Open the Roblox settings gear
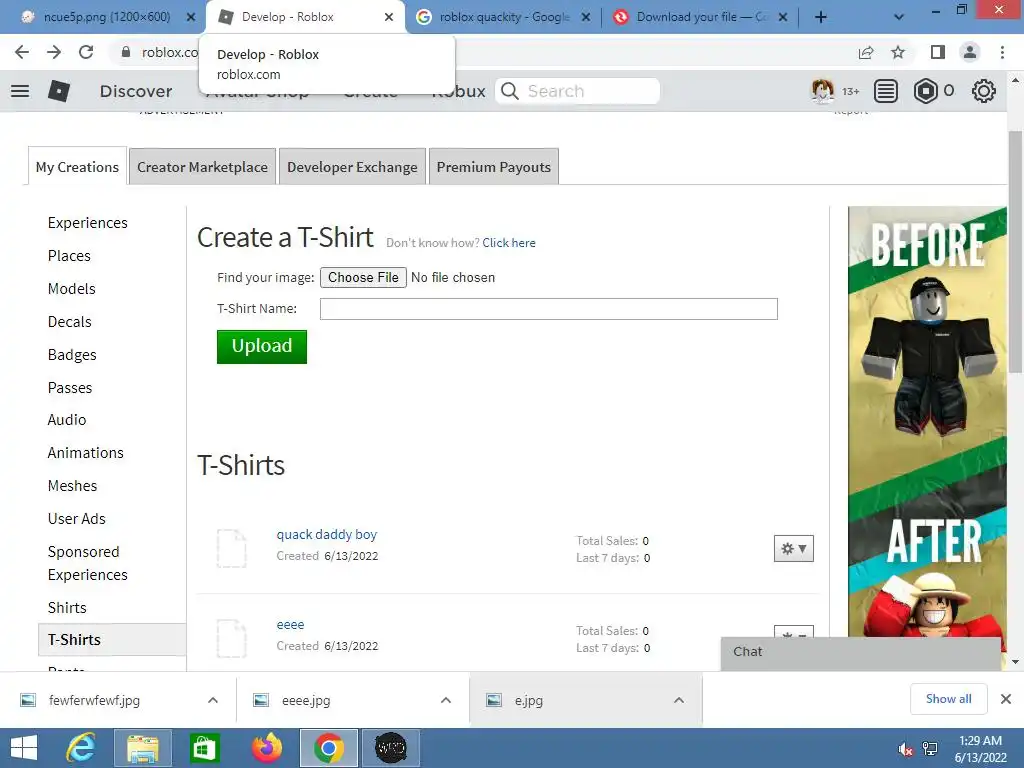The image size is (1024, 768). (x=984, y=91)
